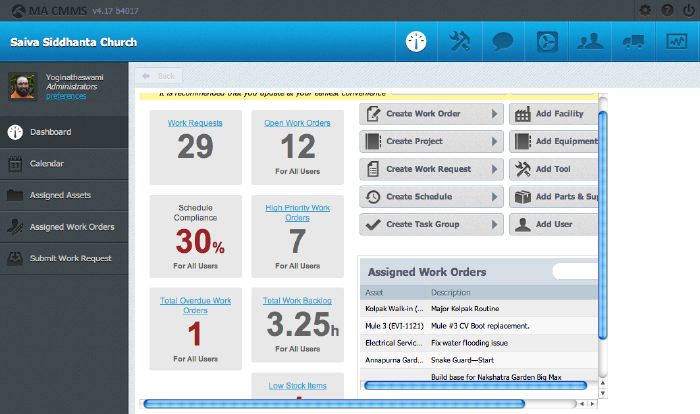Click the preferences link under username

click(66, 96)
